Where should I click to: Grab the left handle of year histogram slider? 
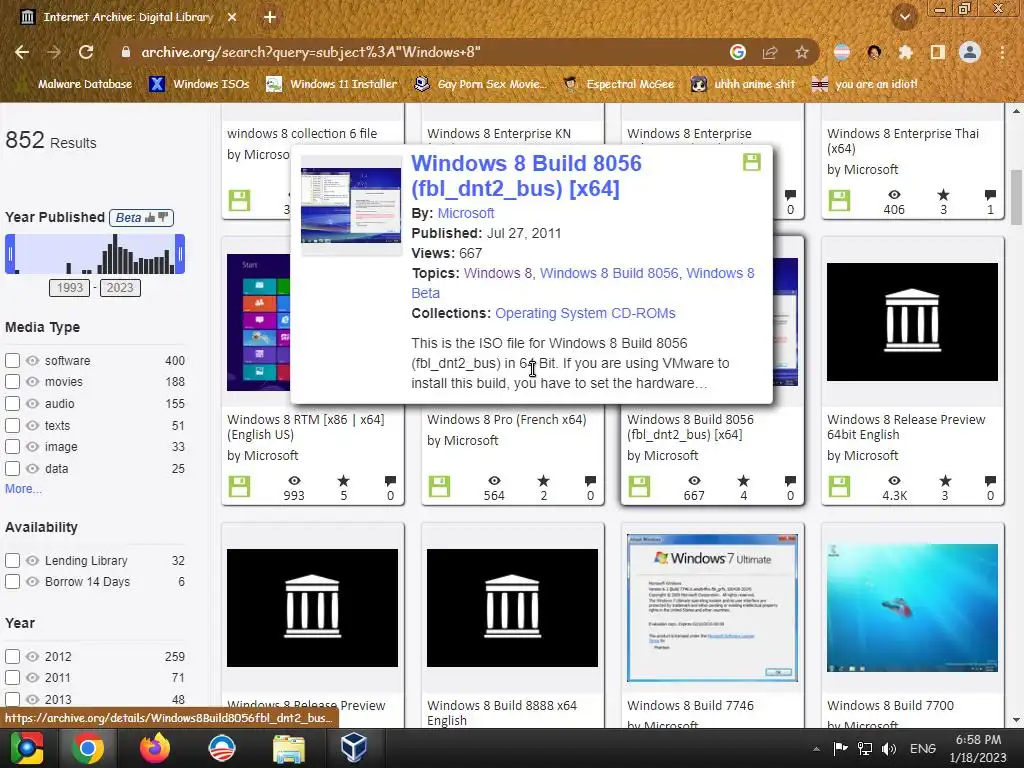10,254
